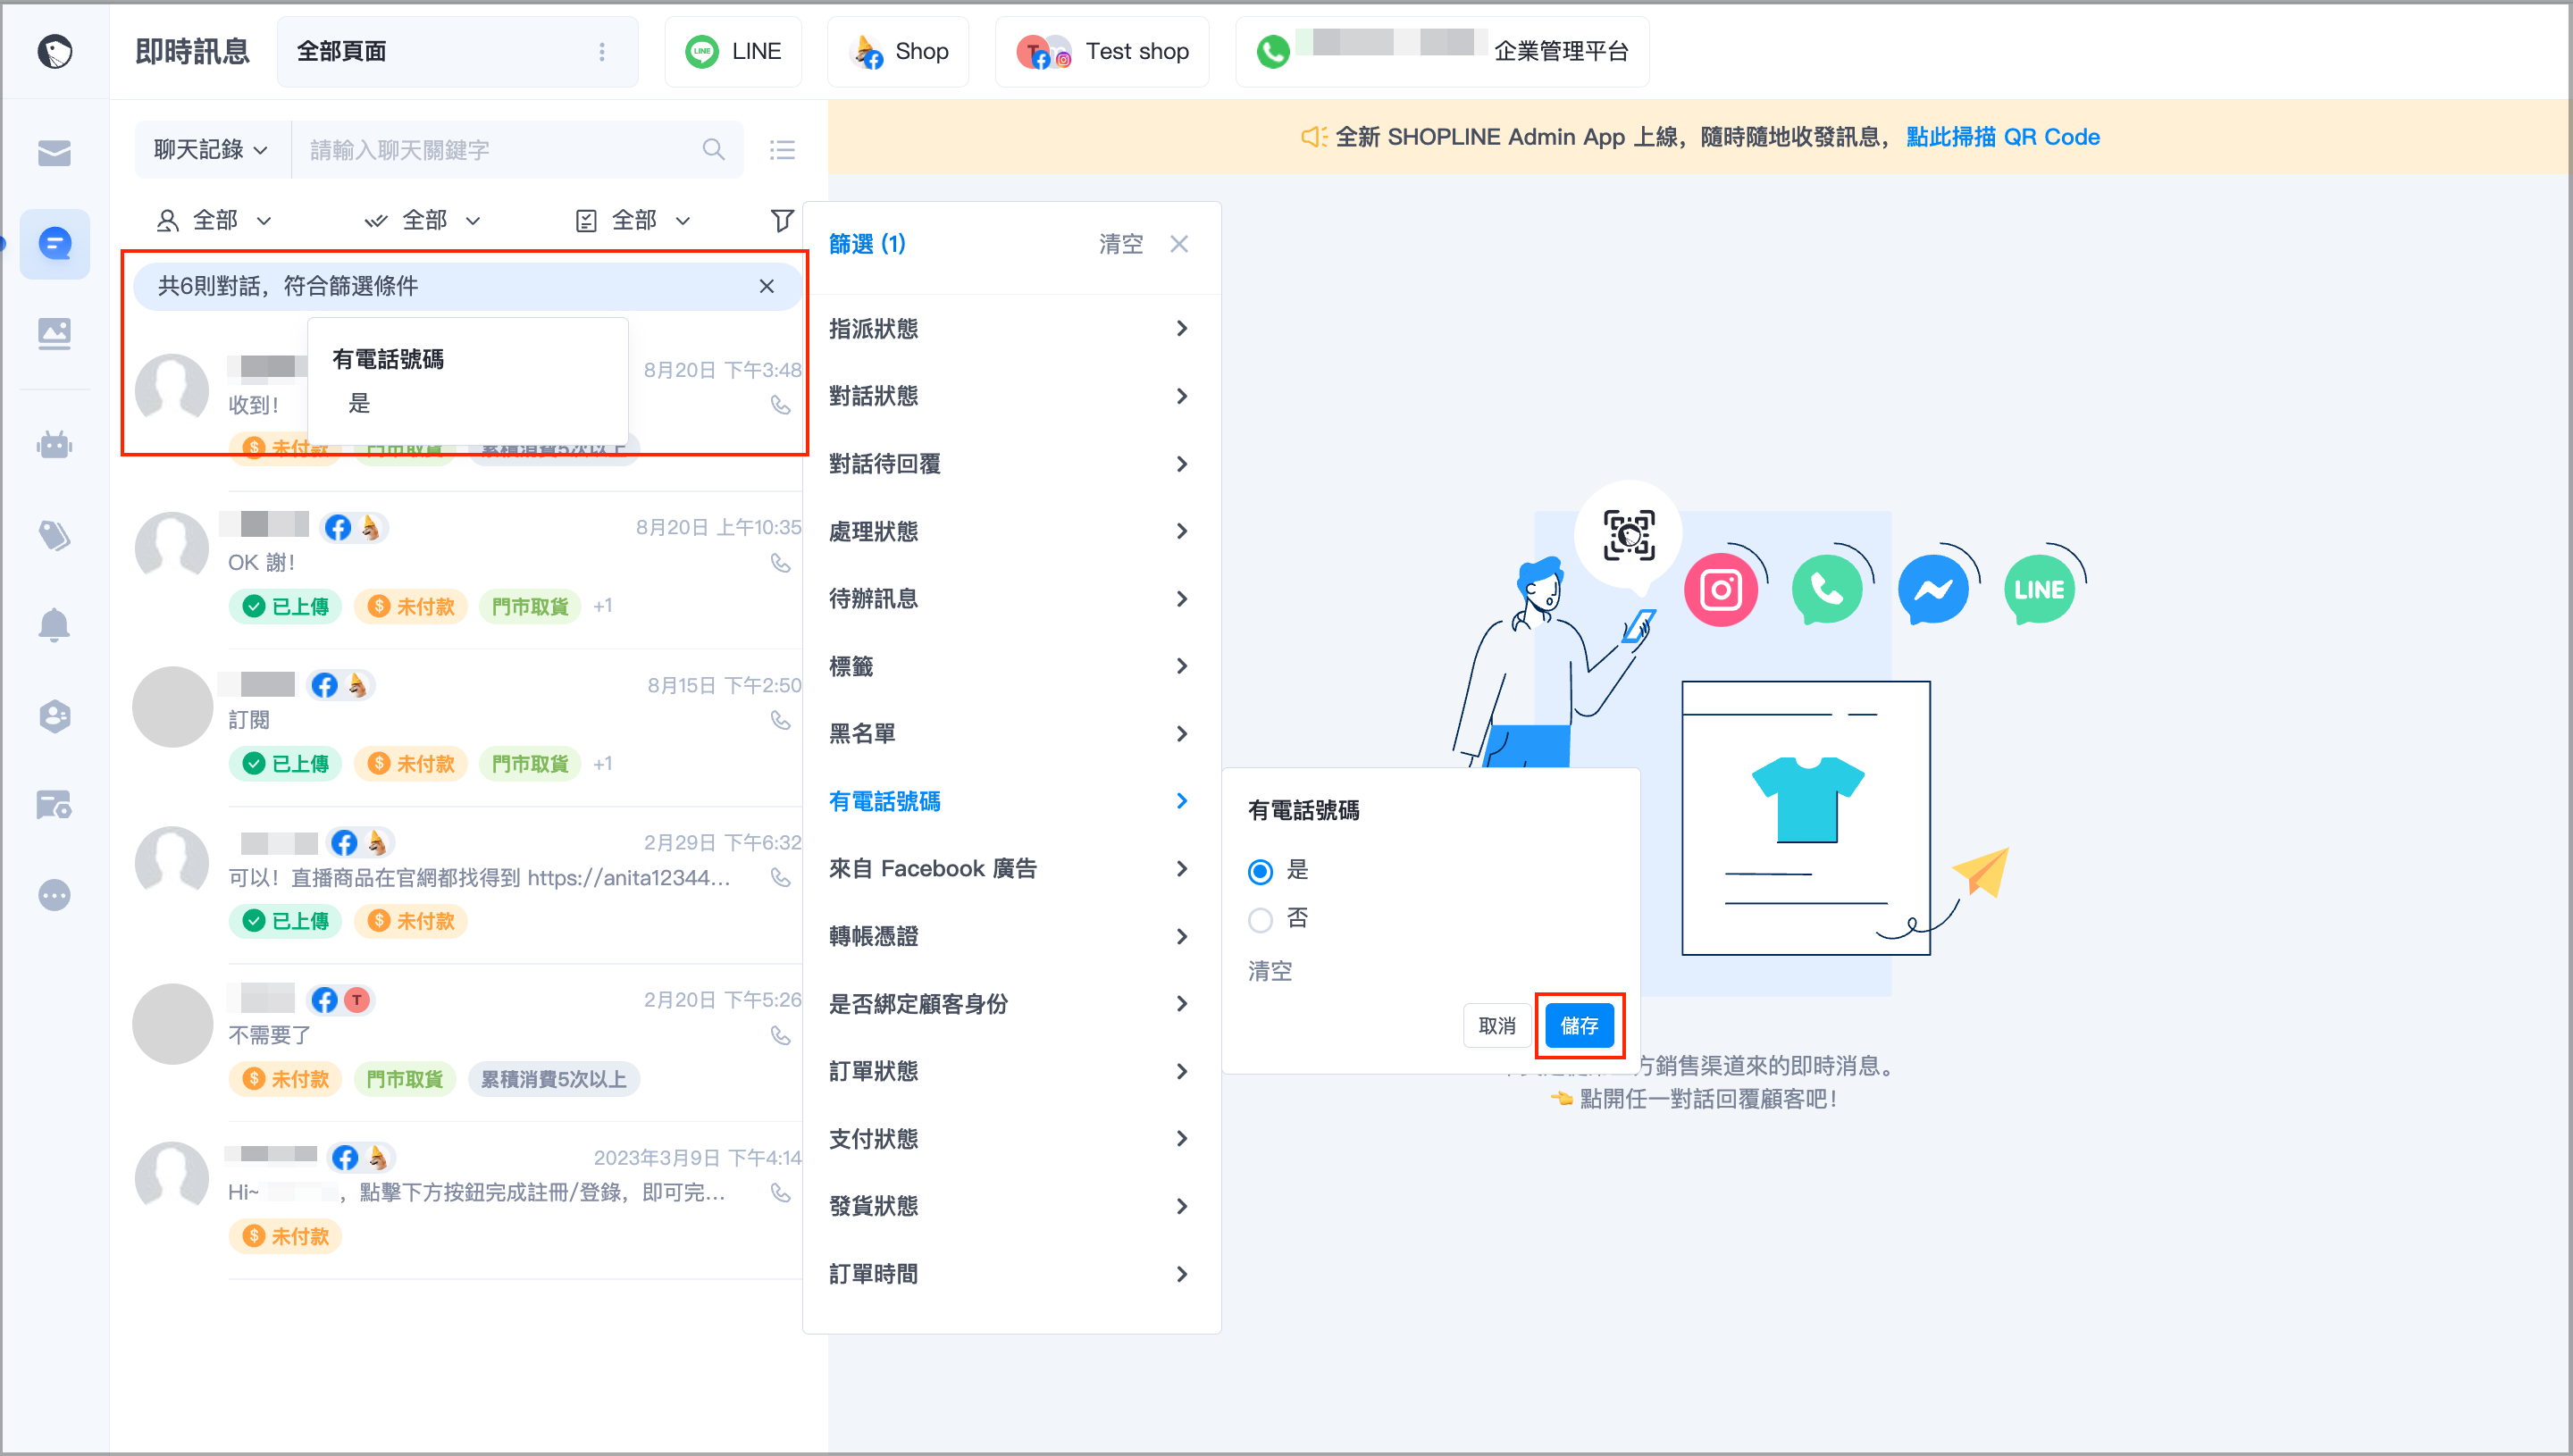Switch to the LINE channel tab

(733, 51)
